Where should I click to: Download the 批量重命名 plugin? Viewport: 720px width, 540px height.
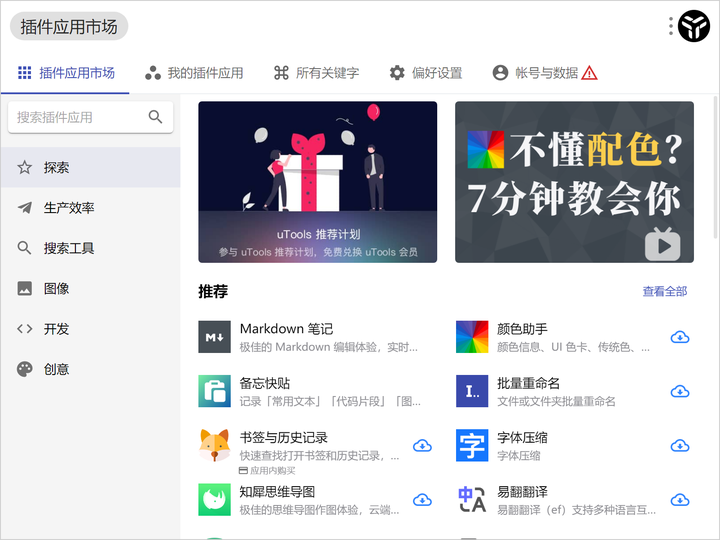680,391
